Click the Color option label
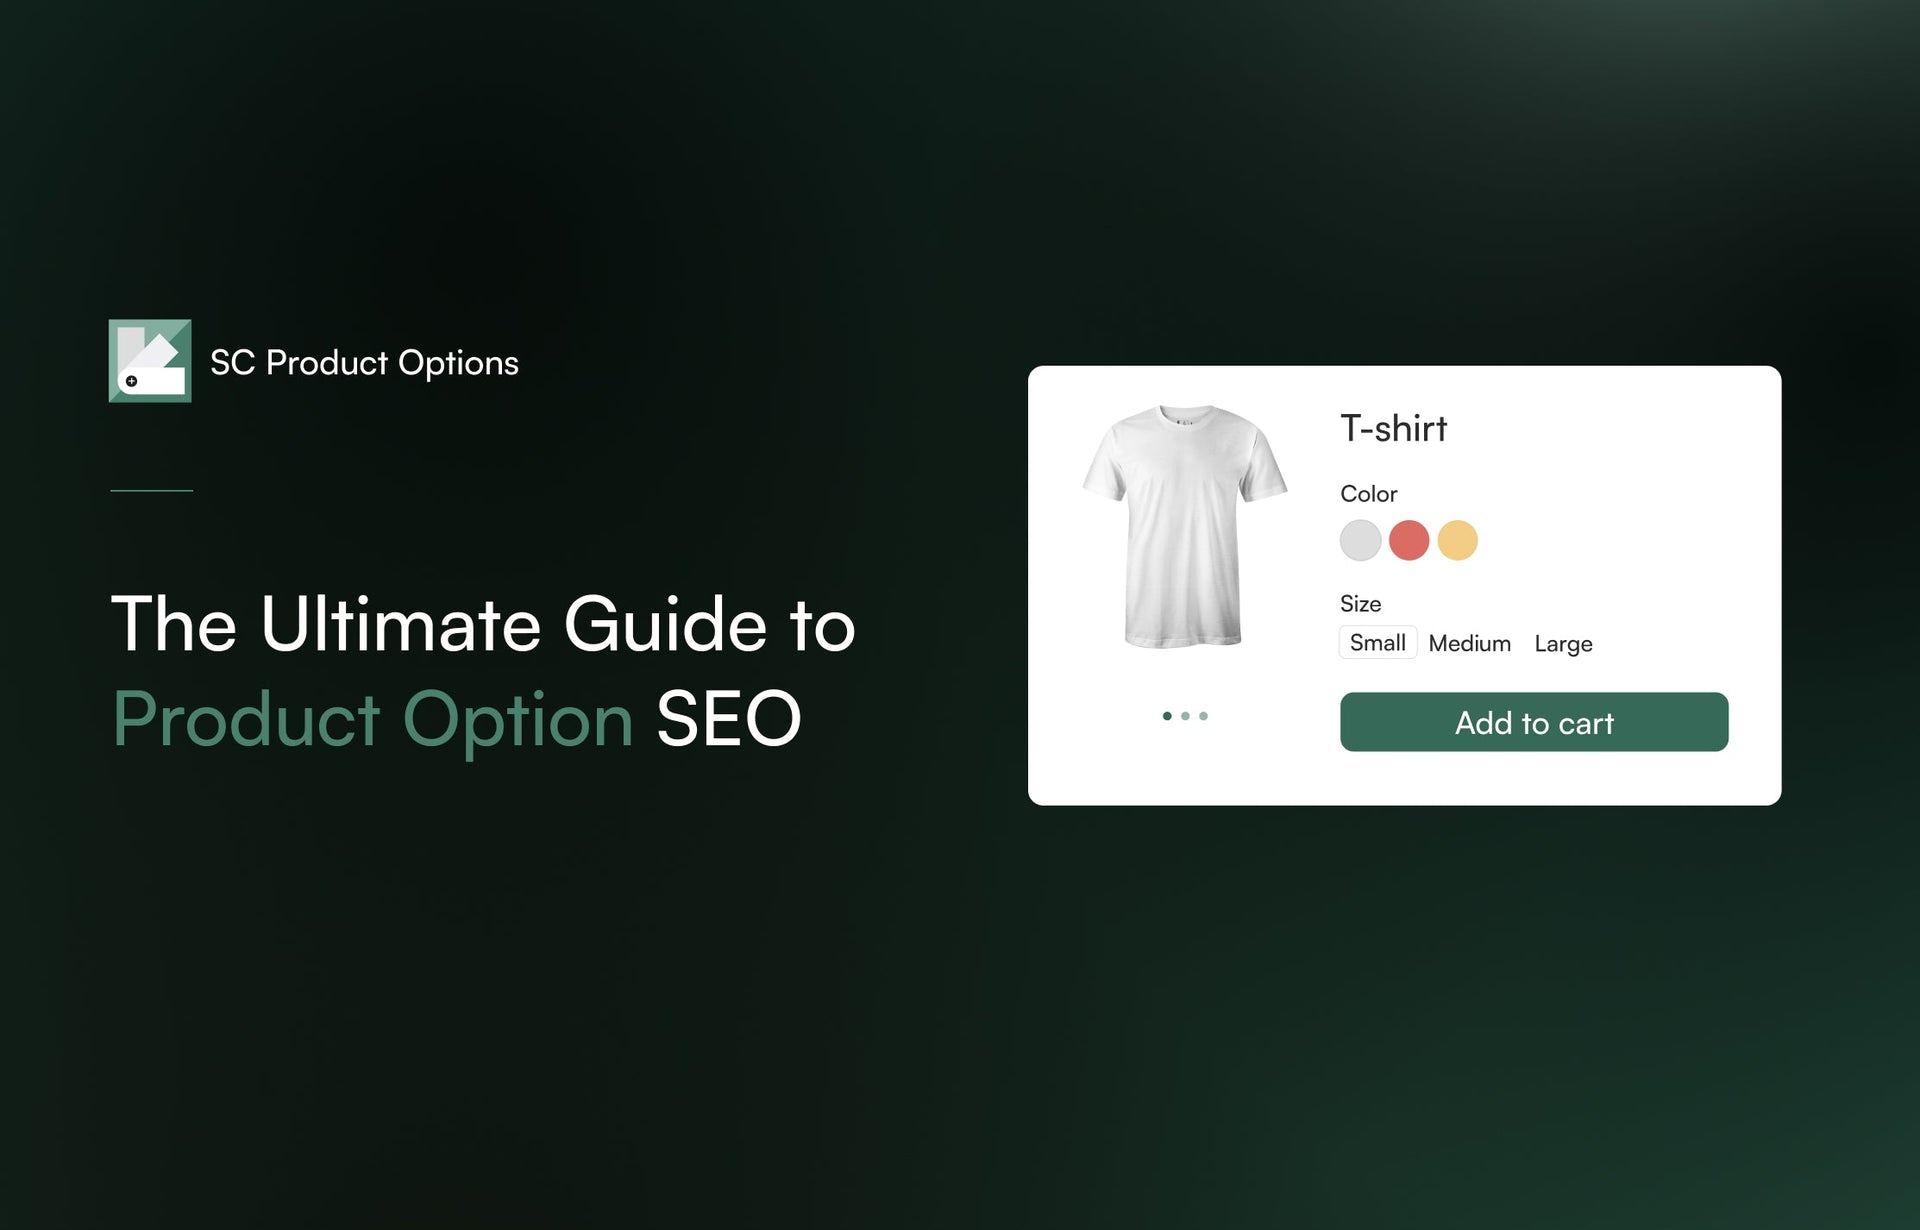This screenshot has width=1920, height=1230. click(x=1368, y=494)
